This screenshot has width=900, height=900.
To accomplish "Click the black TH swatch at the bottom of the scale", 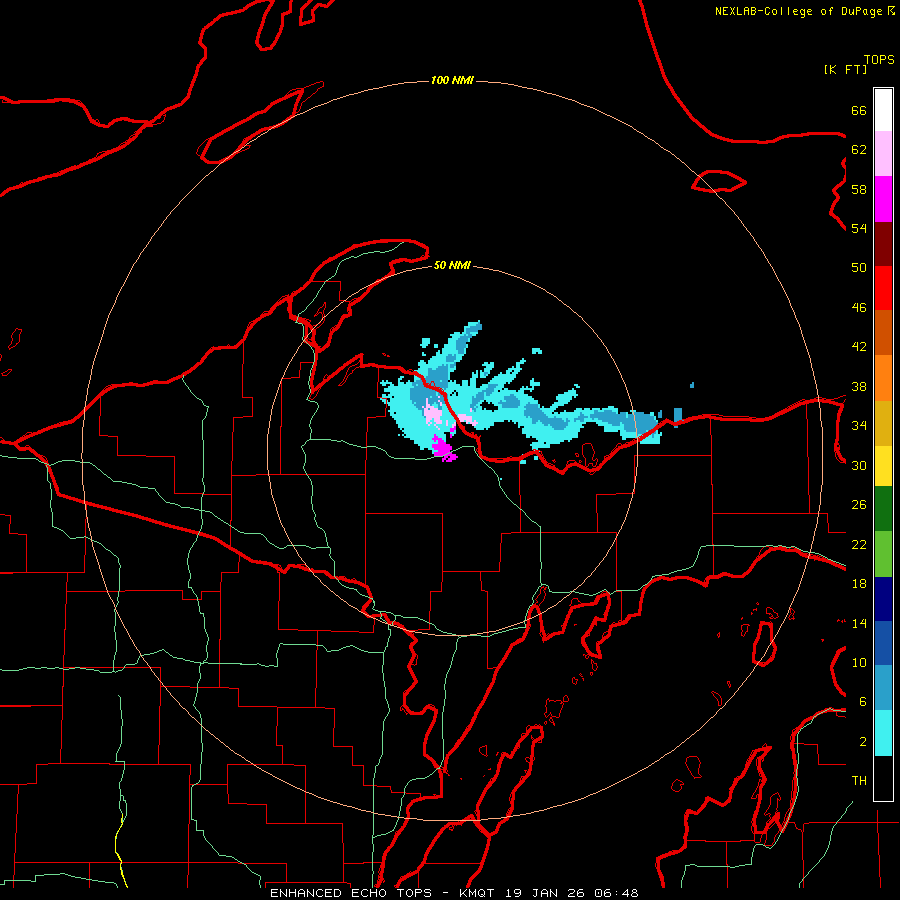I will (883, 778).
